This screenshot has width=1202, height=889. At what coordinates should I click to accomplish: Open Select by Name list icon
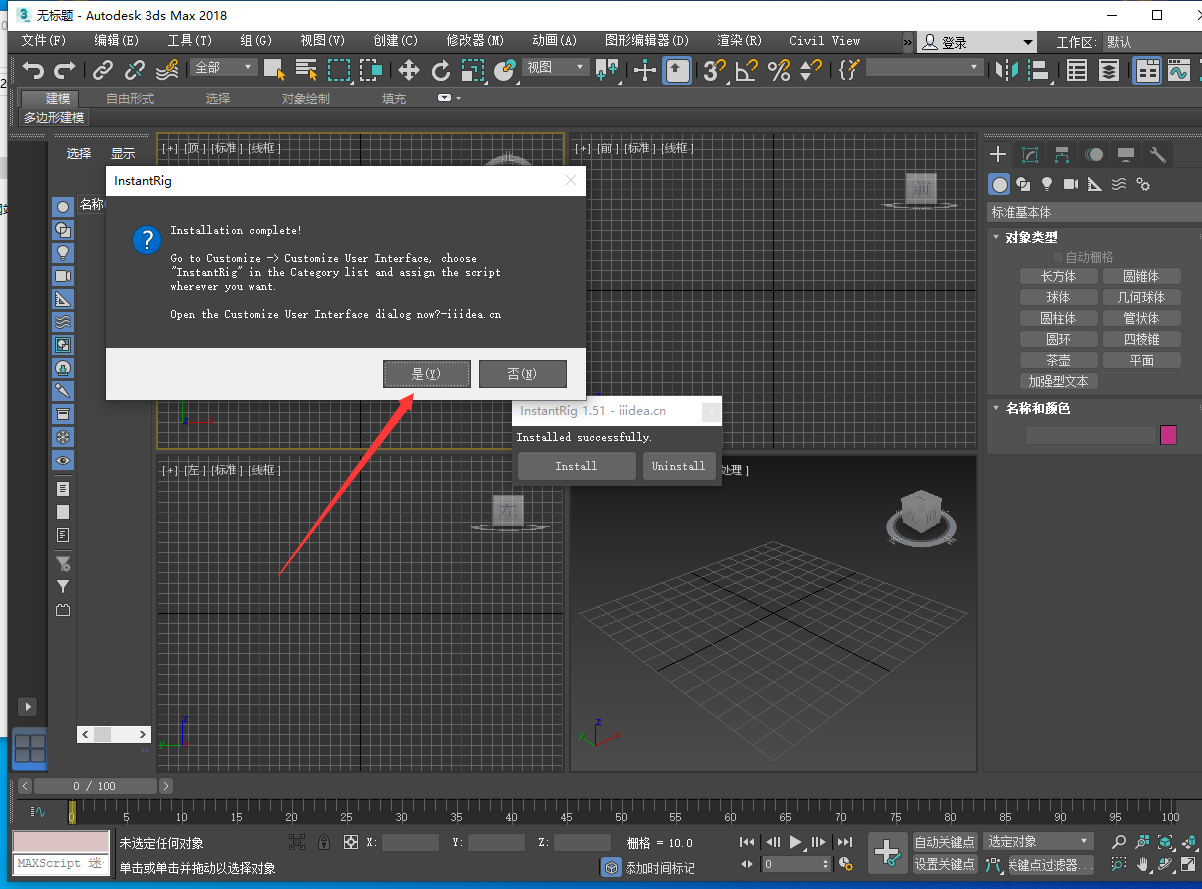(307, 70)
